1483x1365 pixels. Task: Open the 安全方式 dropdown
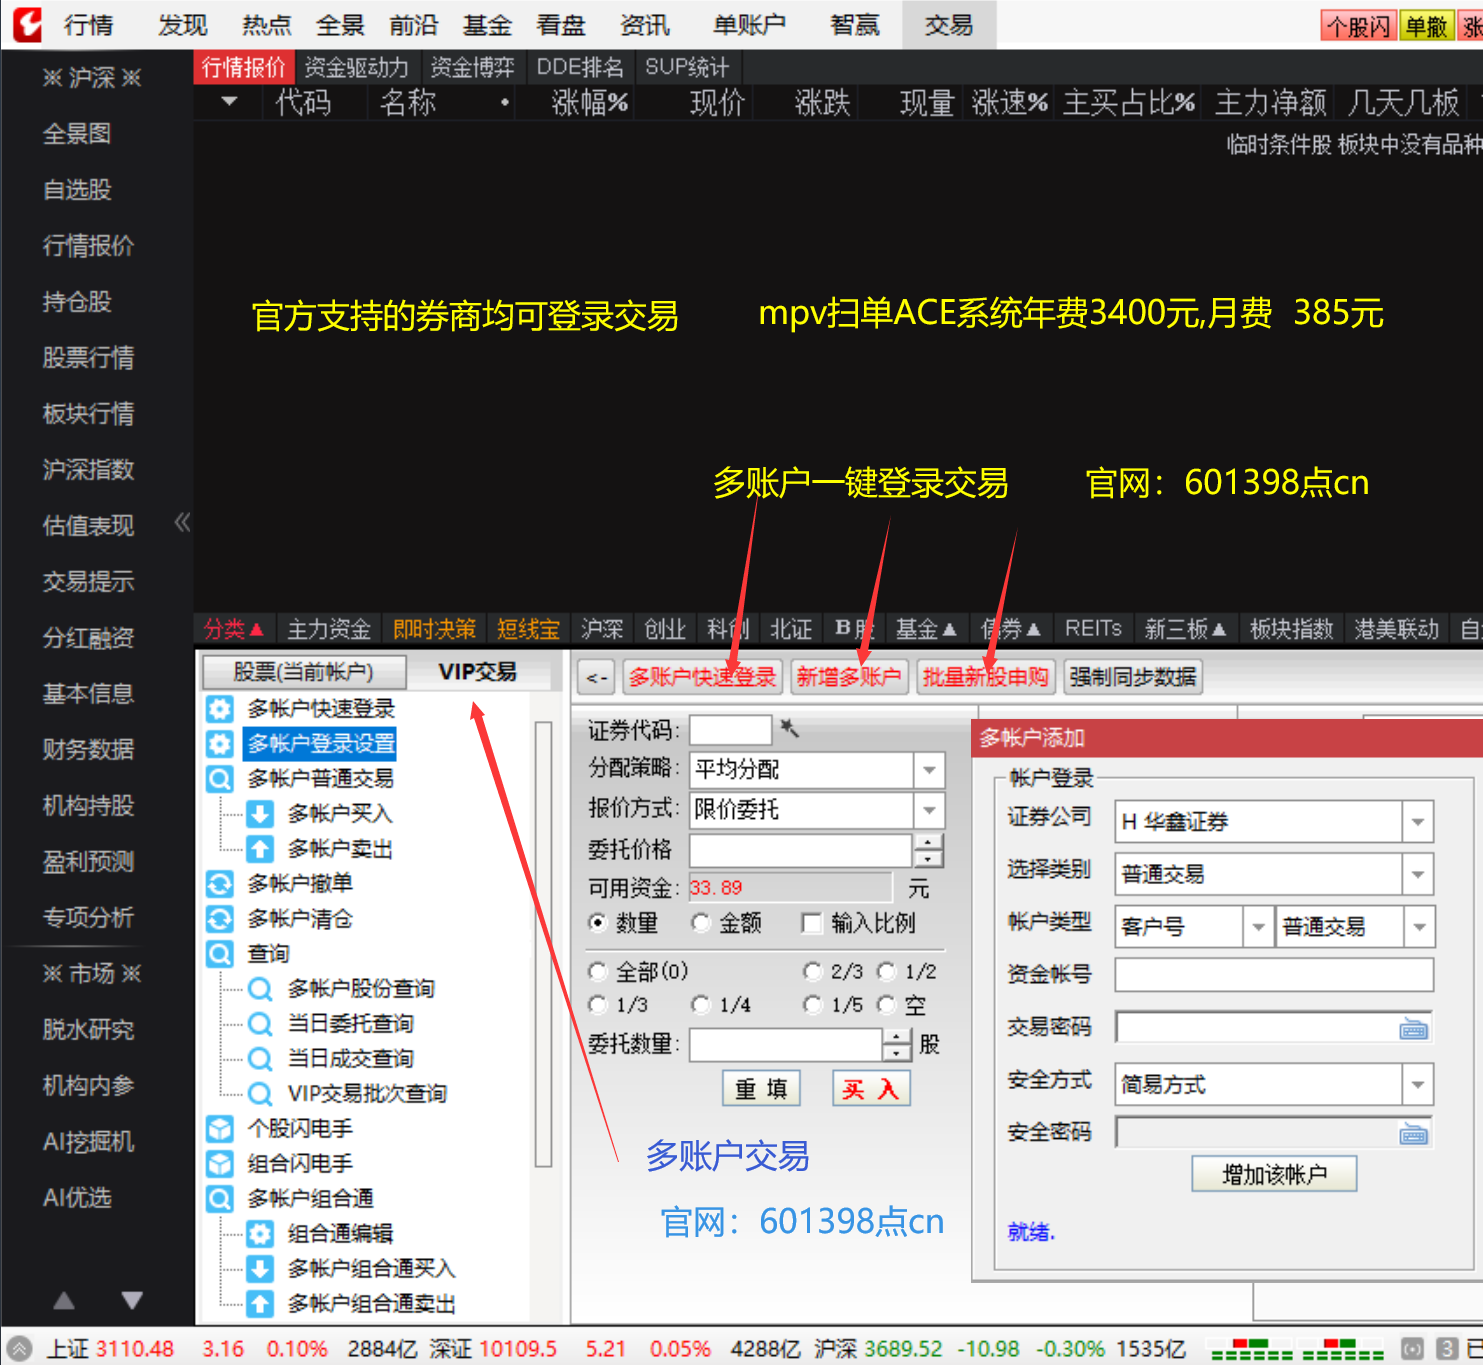coord(1418,1085)
